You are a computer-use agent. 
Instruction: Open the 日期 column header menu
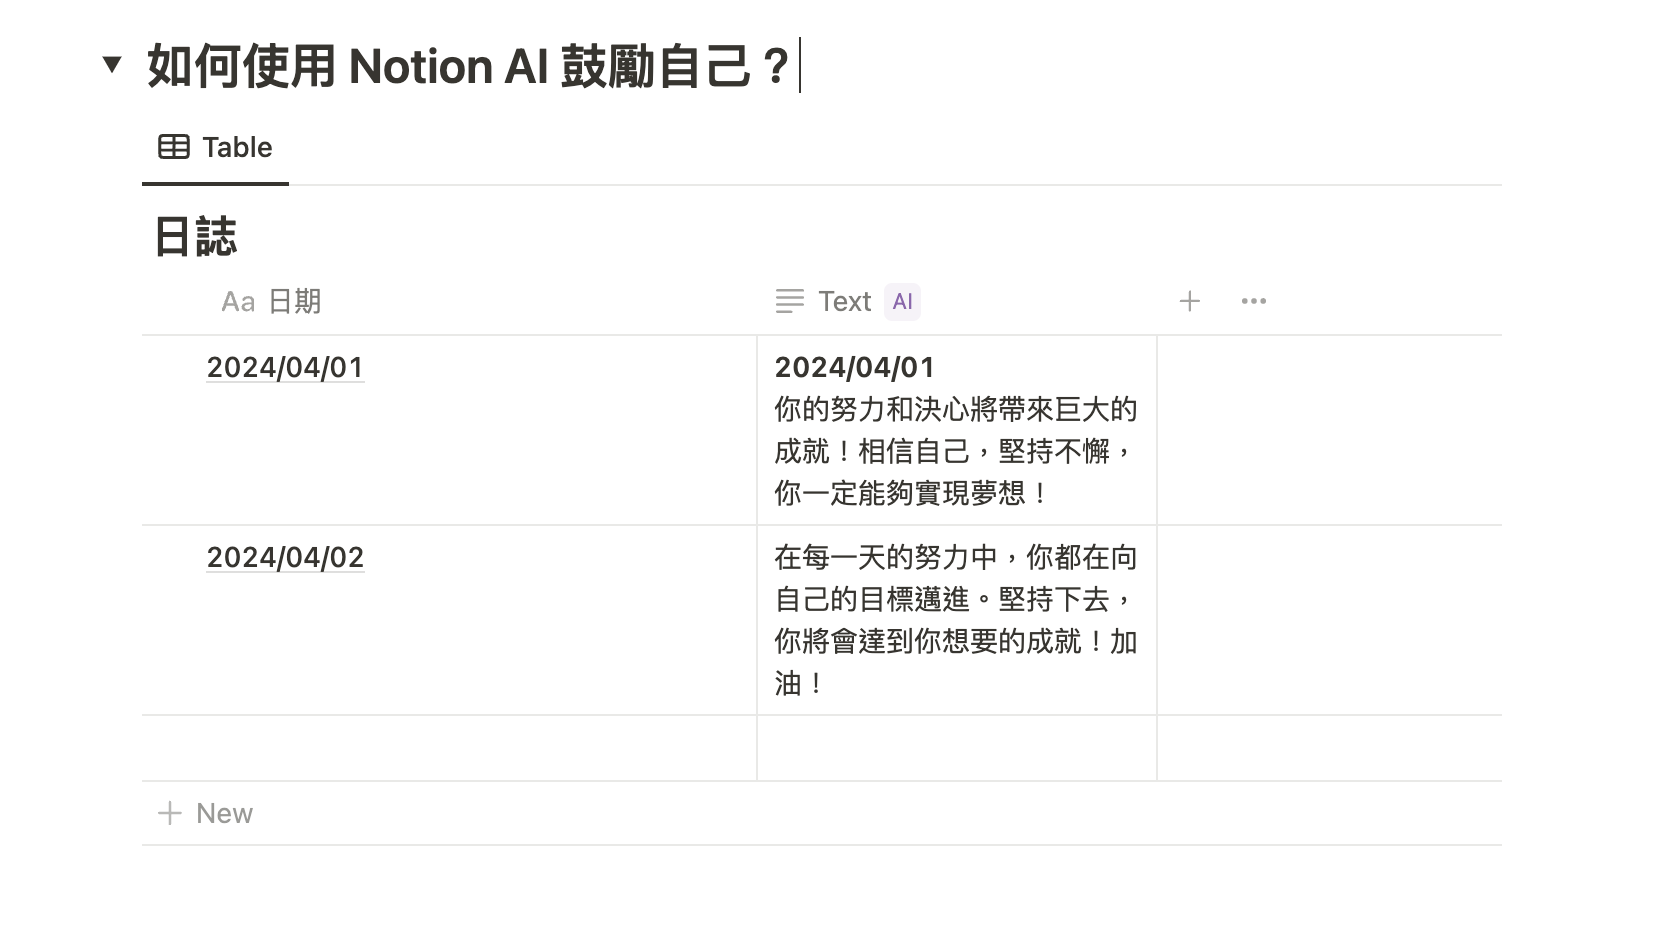pos(450,301)
